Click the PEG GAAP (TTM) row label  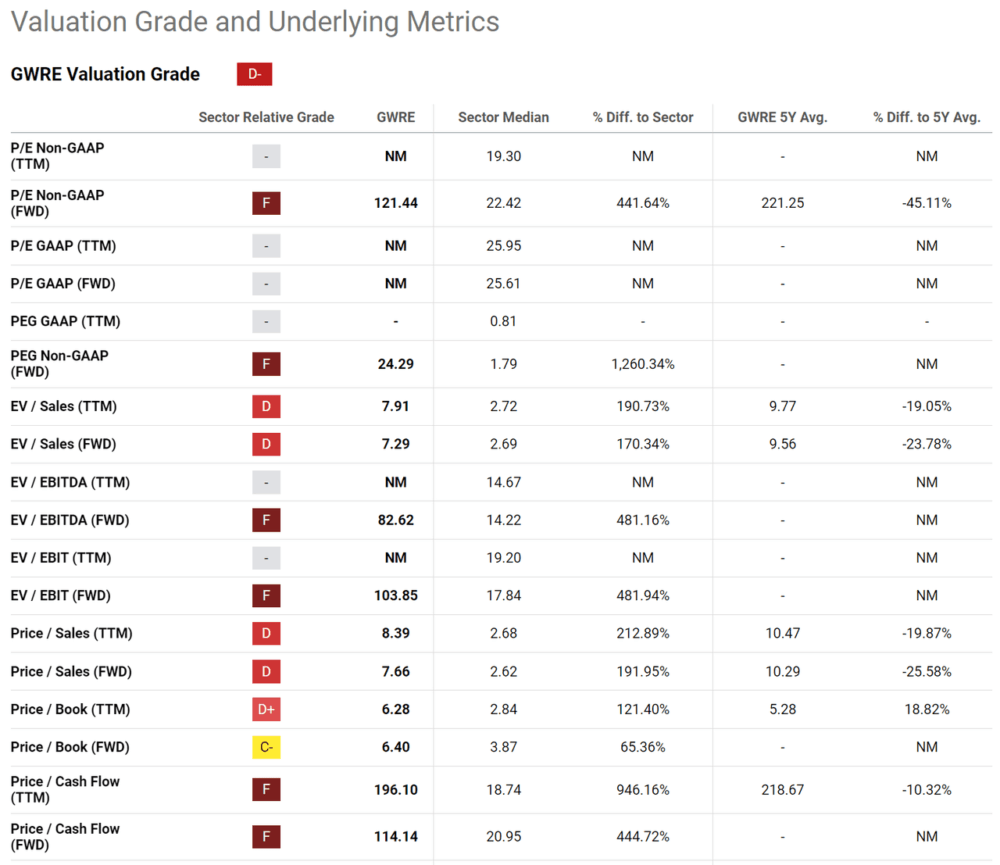(65, 322)
